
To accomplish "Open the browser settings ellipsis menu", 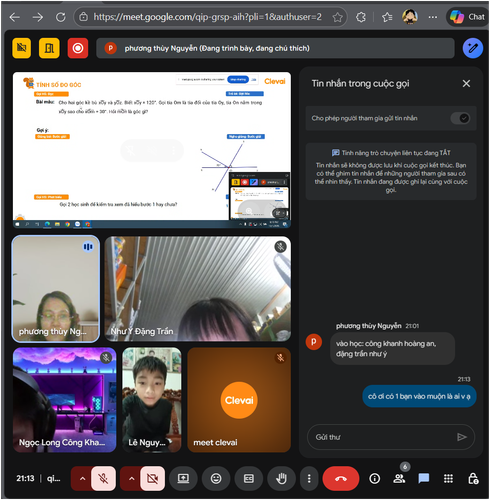I will click(x=433, y=17).
